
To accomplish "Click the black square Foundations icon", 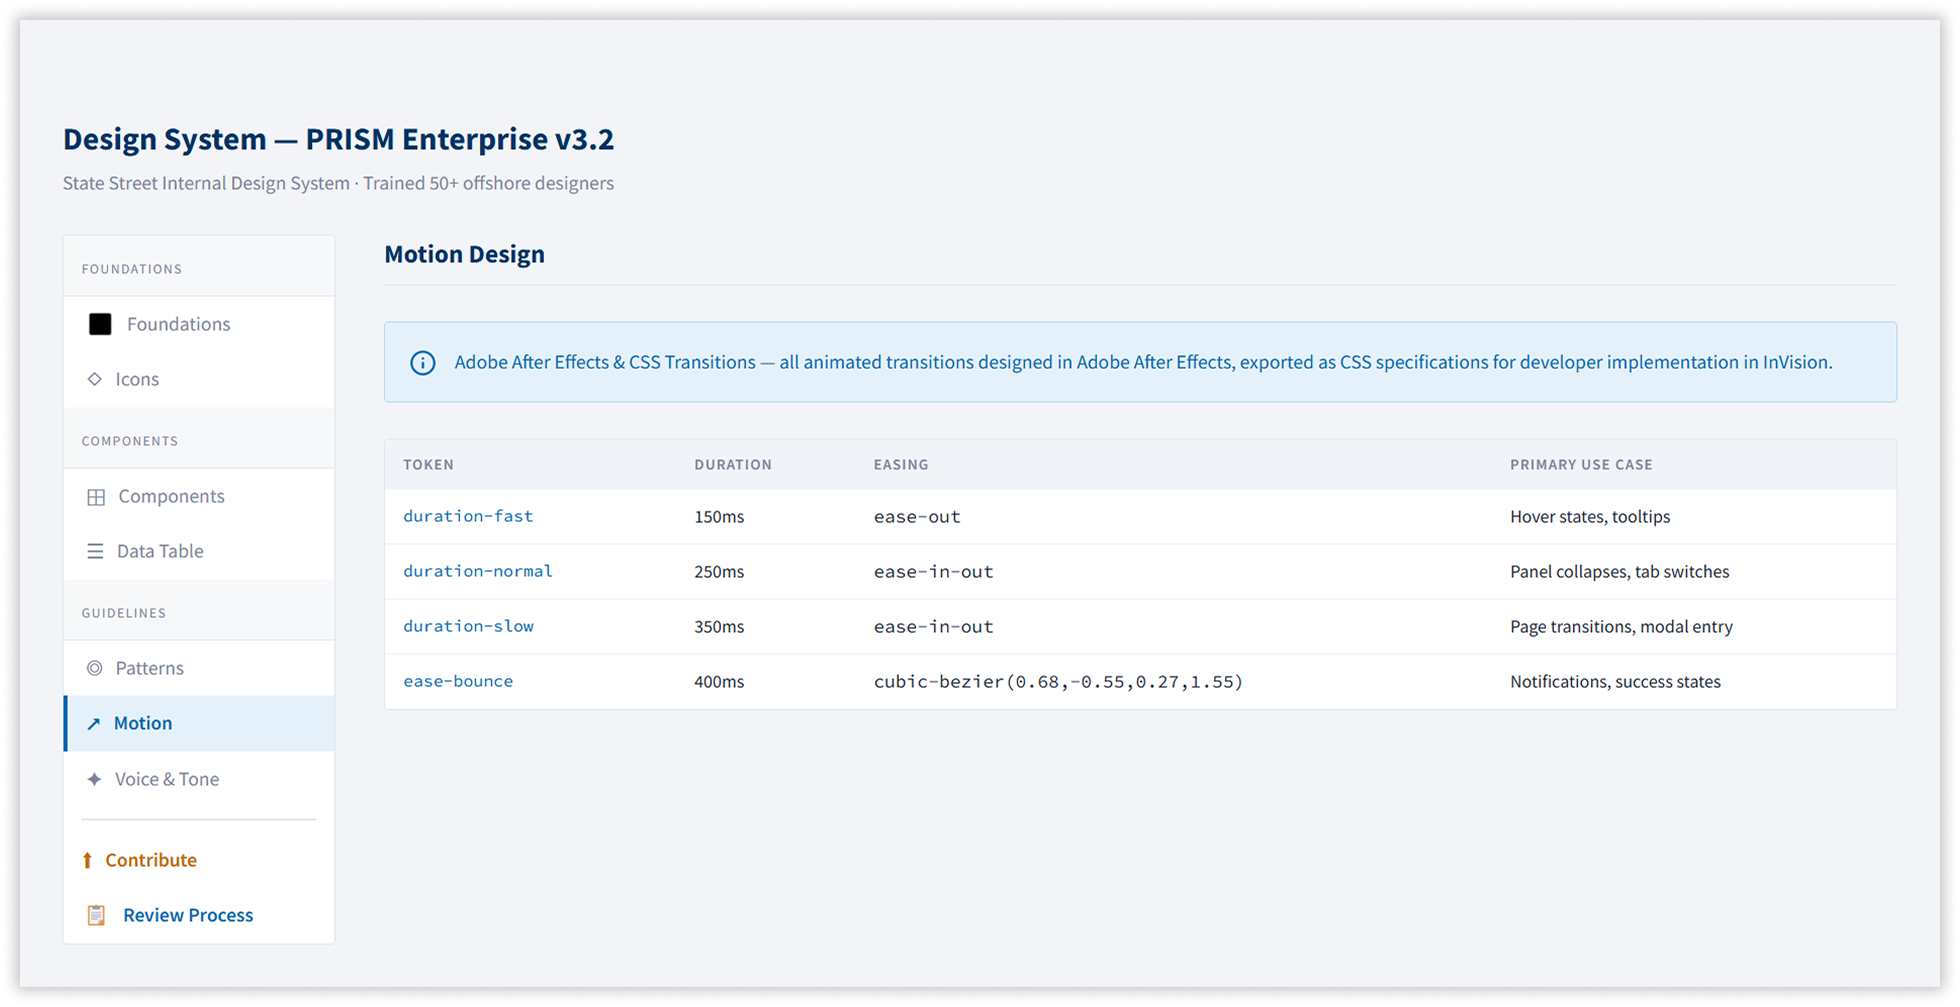I will [x=100, y=324].
